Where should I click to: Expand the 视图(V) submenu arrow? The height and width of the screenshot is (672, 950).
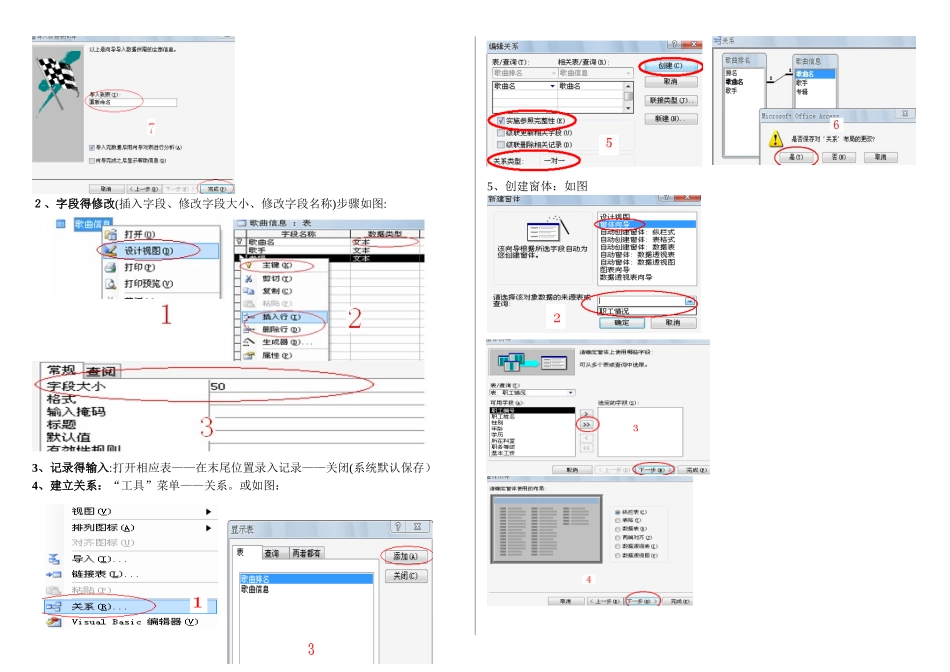tap(208, 511)
